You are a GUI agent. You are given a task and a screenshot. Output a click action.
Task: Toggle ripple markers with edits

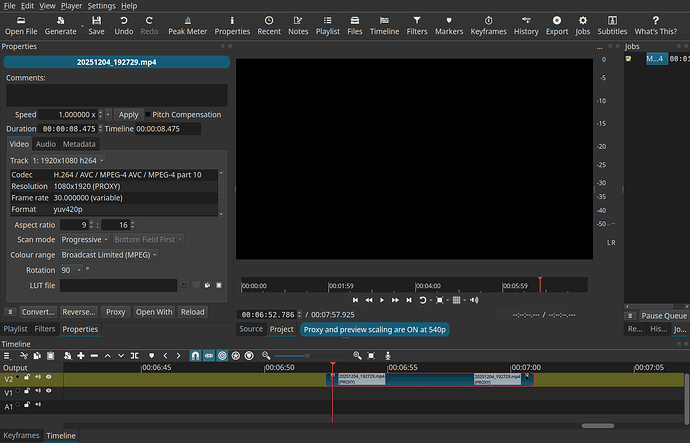(249, 355)
